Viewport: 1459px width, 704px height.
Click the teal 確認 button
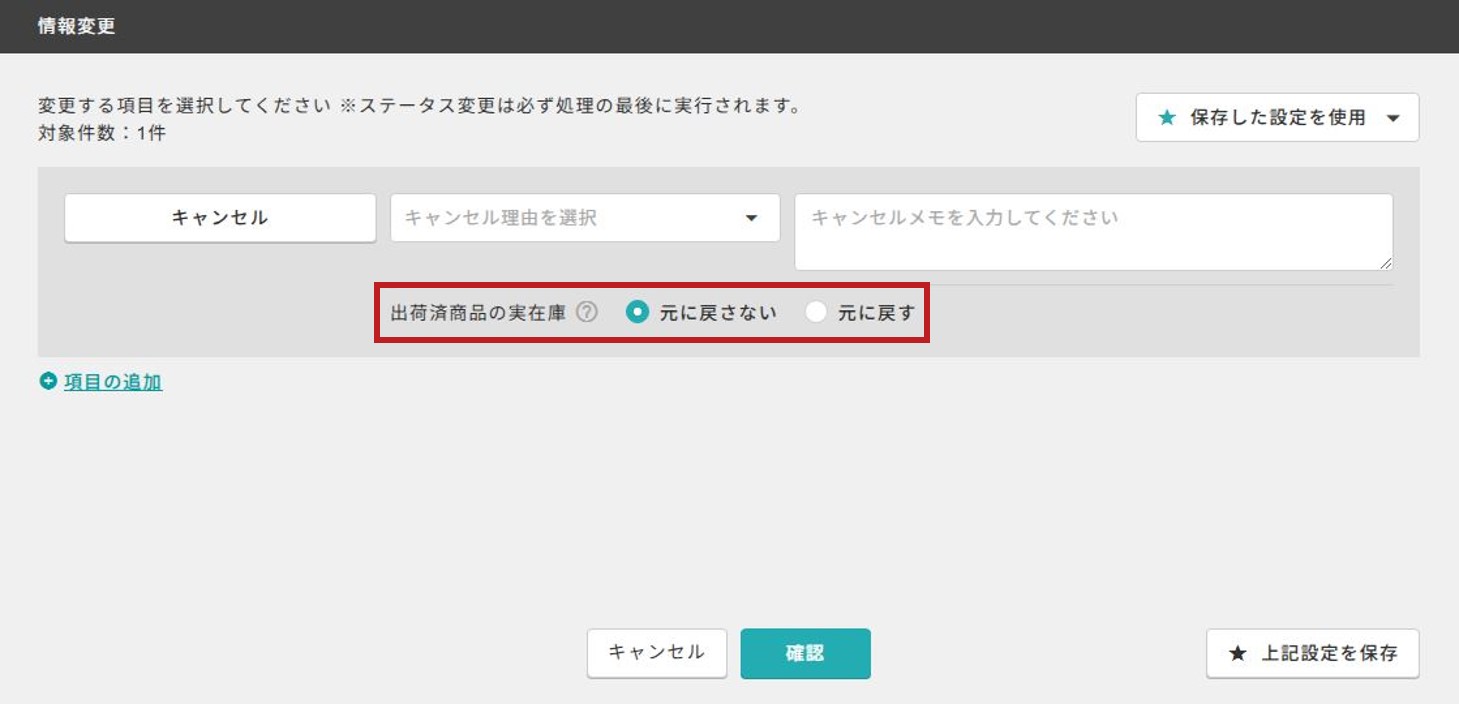point(805,653)
